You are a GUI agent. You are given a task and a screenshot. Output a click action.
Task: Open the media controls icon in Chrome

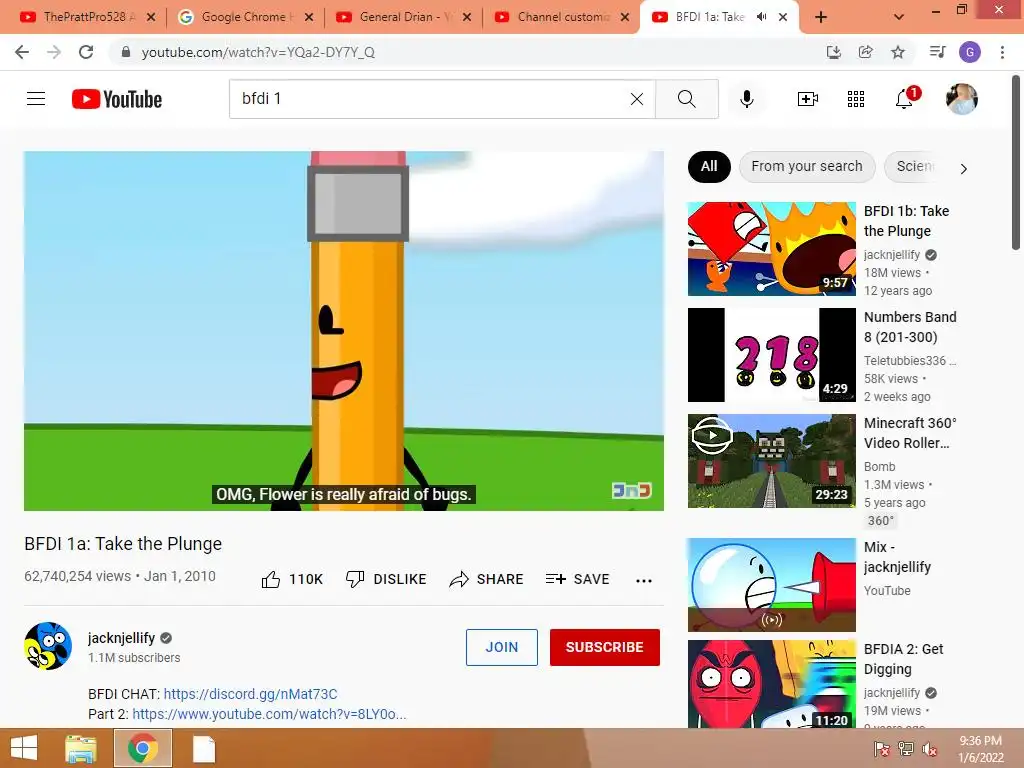937,52
